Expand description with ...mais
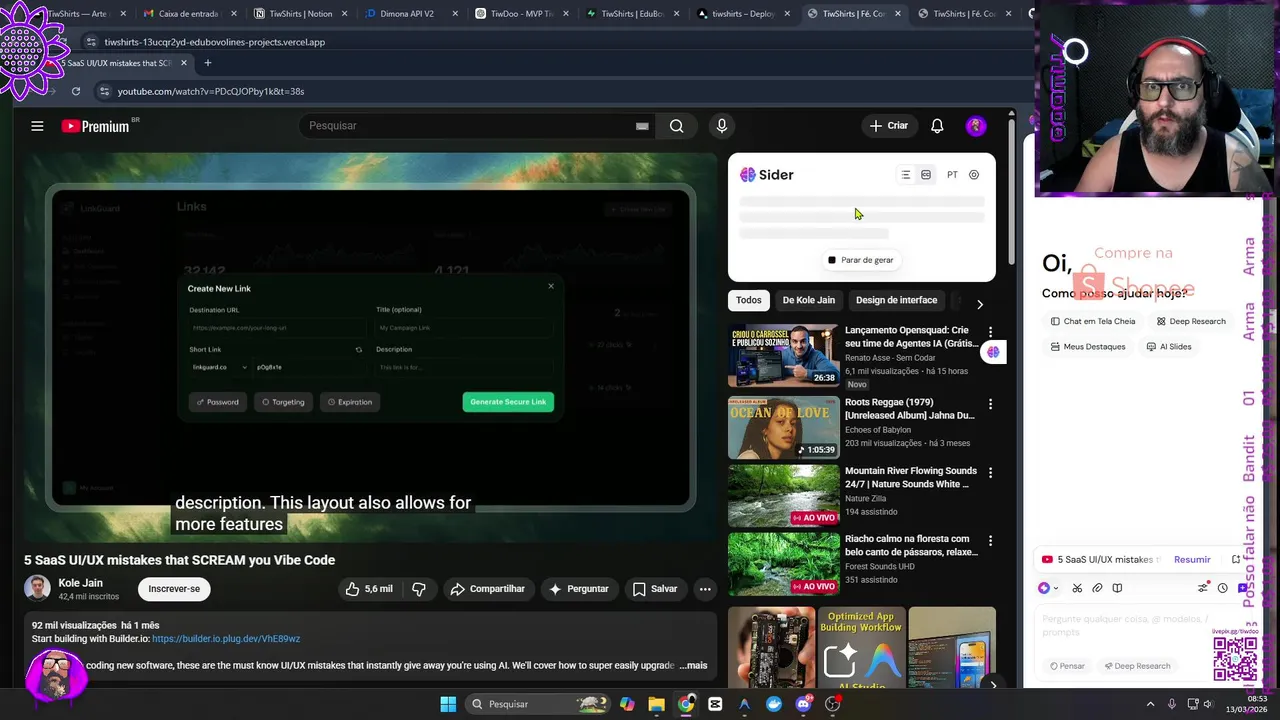This screenshot has width=1280, height=720. pos(693,665)
